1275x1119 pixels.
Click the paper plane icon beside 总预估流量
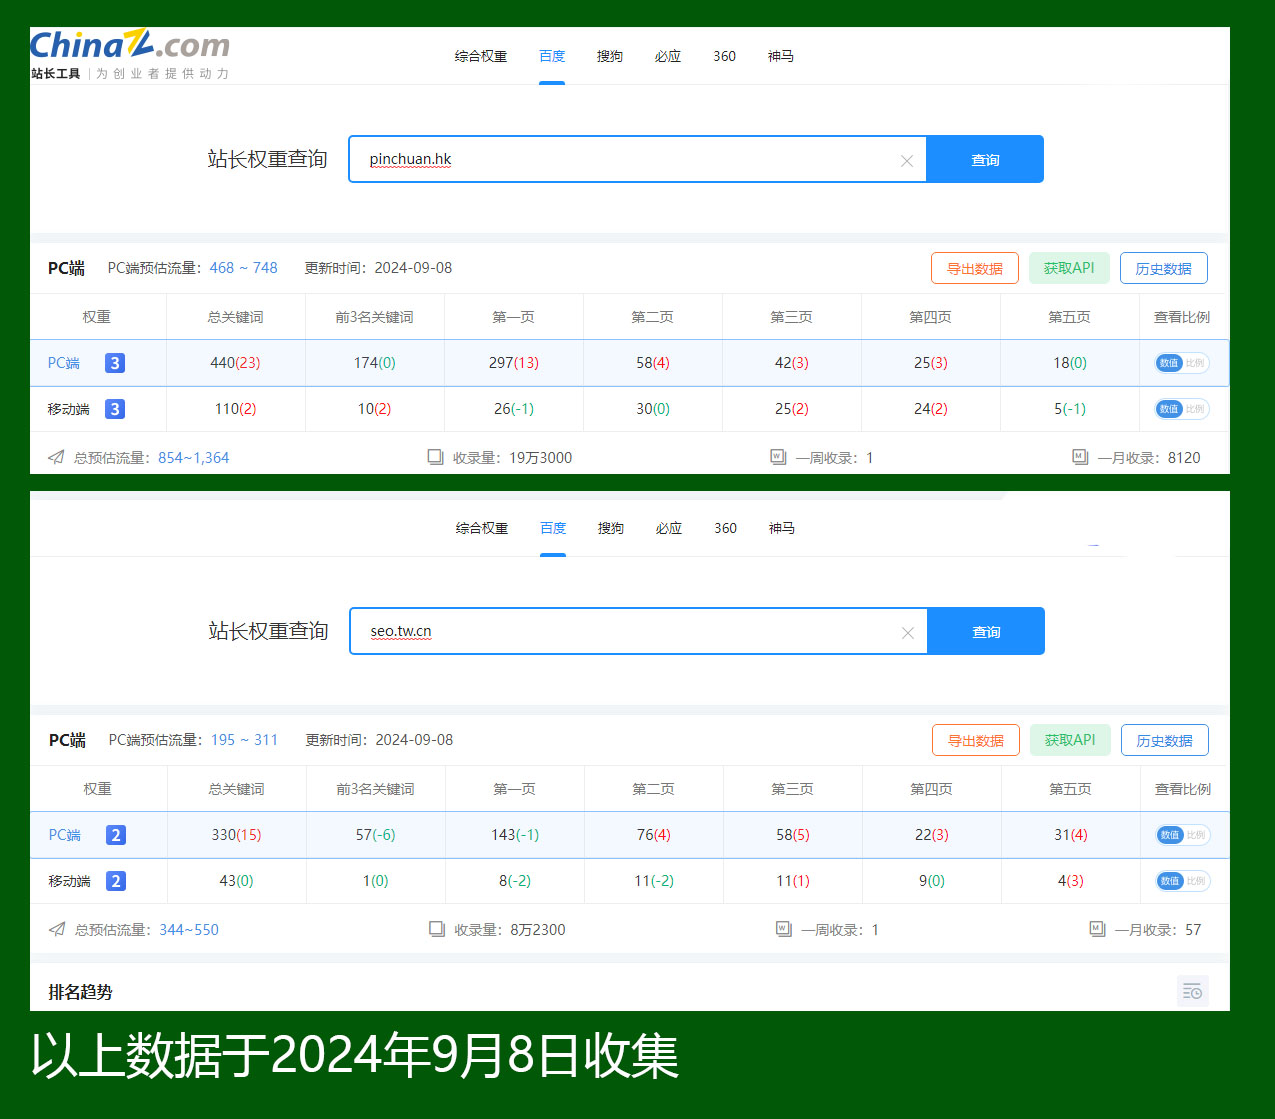click(x=57, y=457)
